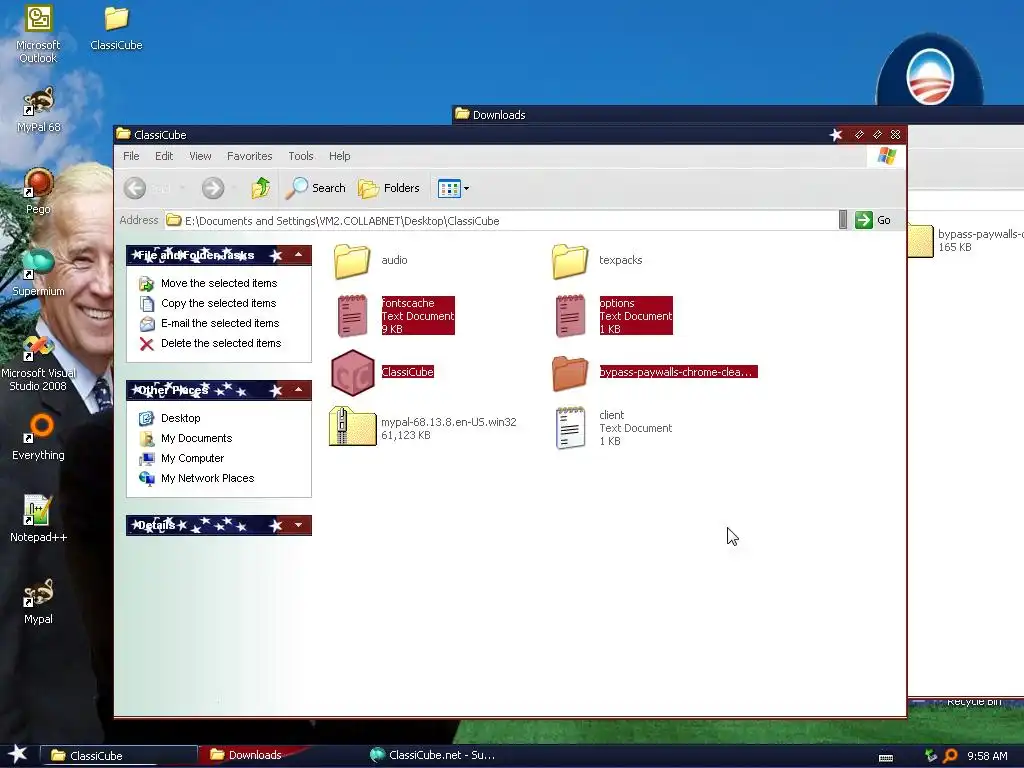
Task: Select the client text document
Action: 613,428
